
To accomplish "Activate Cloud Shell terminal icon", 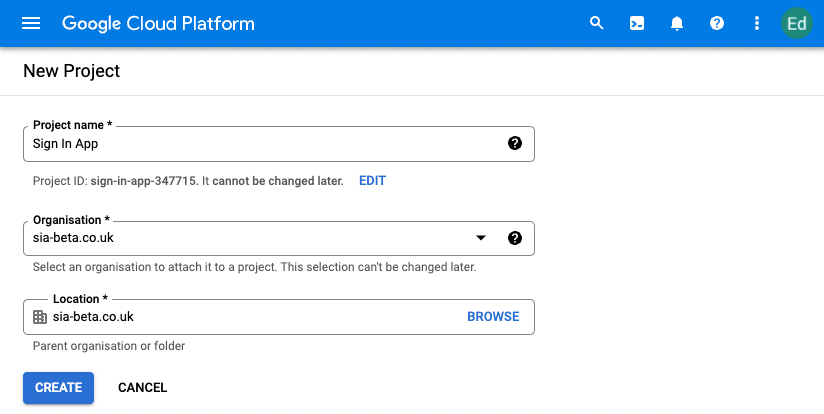I will click(637, 23).
